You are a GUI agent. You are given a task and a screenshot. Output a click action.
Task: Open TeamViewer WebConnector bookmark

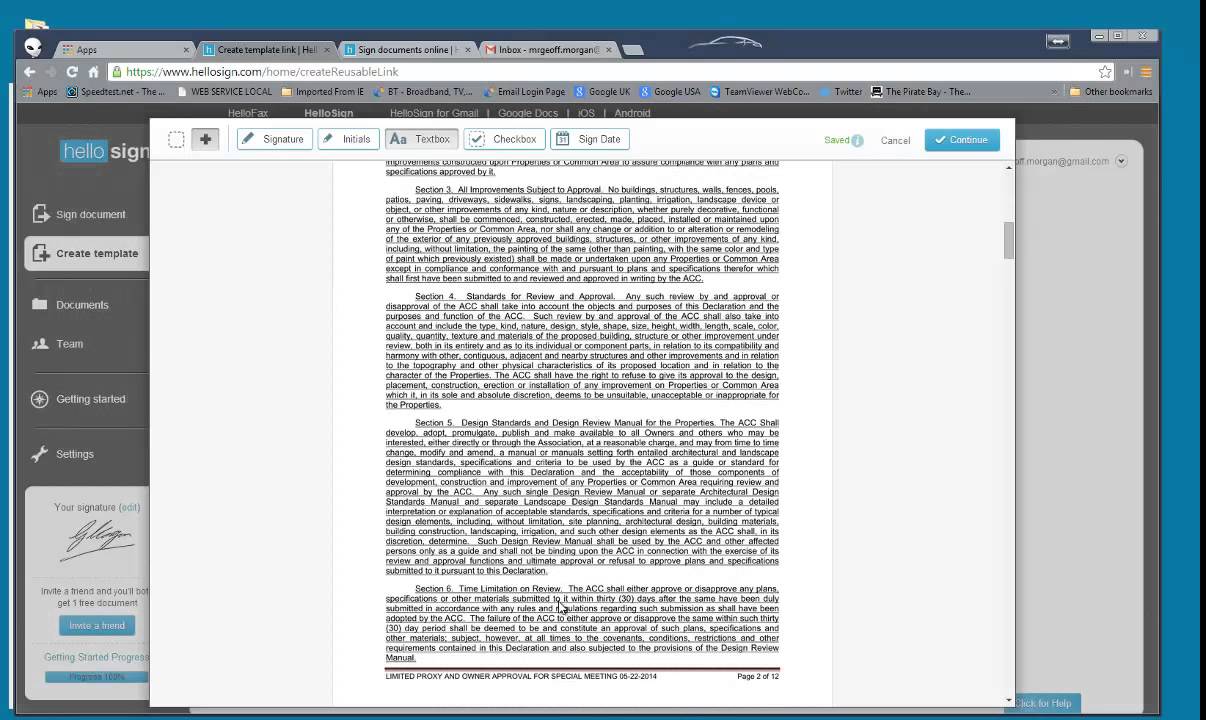[x=760, y=92]
